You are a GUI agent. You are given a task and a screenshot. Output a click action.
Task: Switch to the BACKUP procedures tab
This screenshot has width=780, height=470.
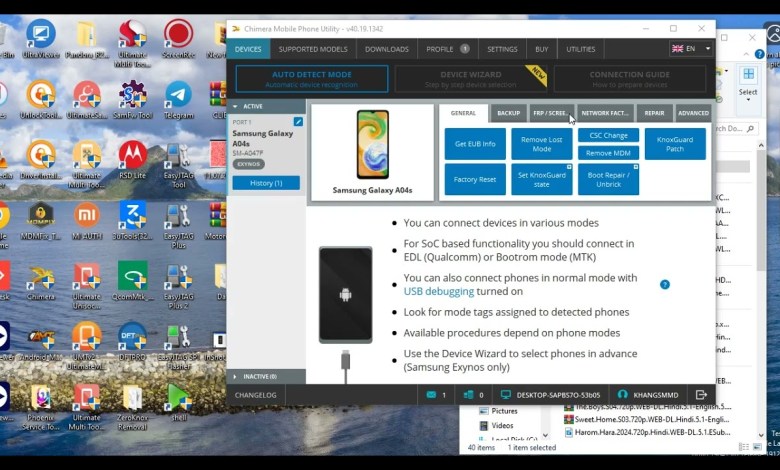[x=508, y=113]
